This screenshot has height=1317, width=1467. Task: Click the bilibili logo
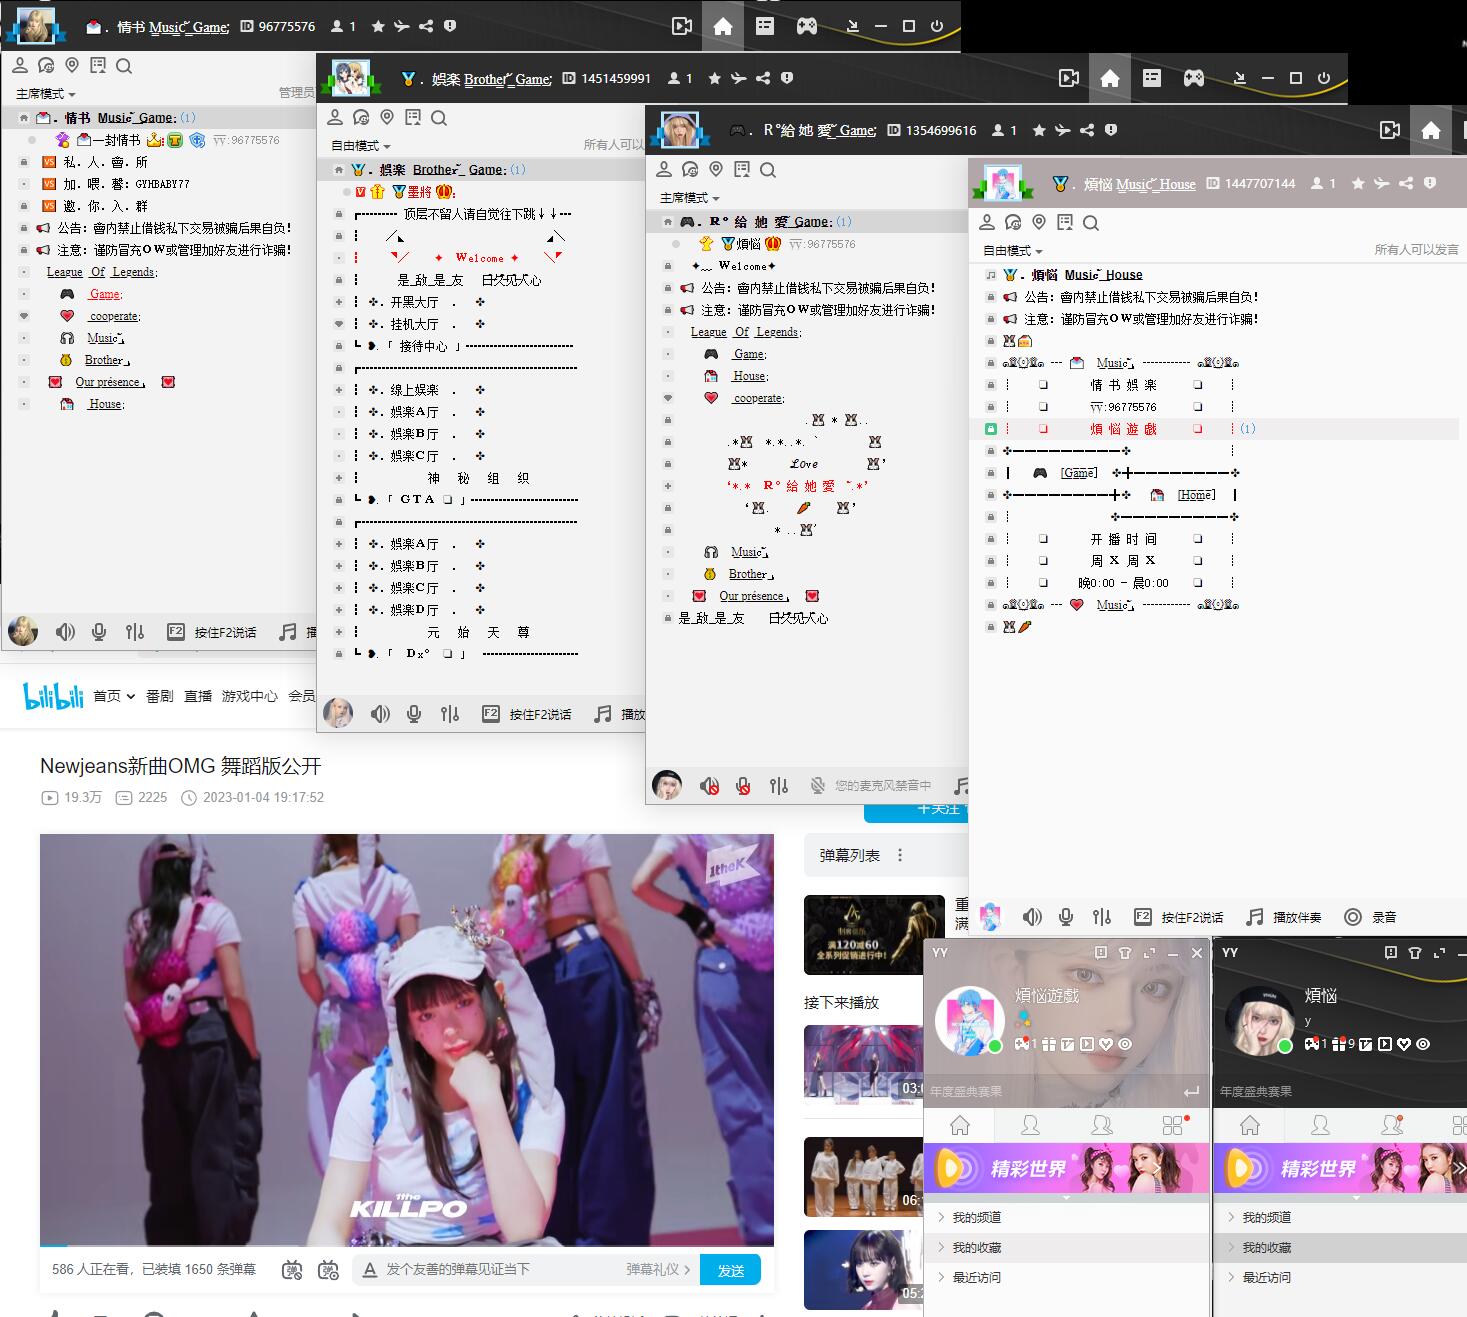(53, 696)
